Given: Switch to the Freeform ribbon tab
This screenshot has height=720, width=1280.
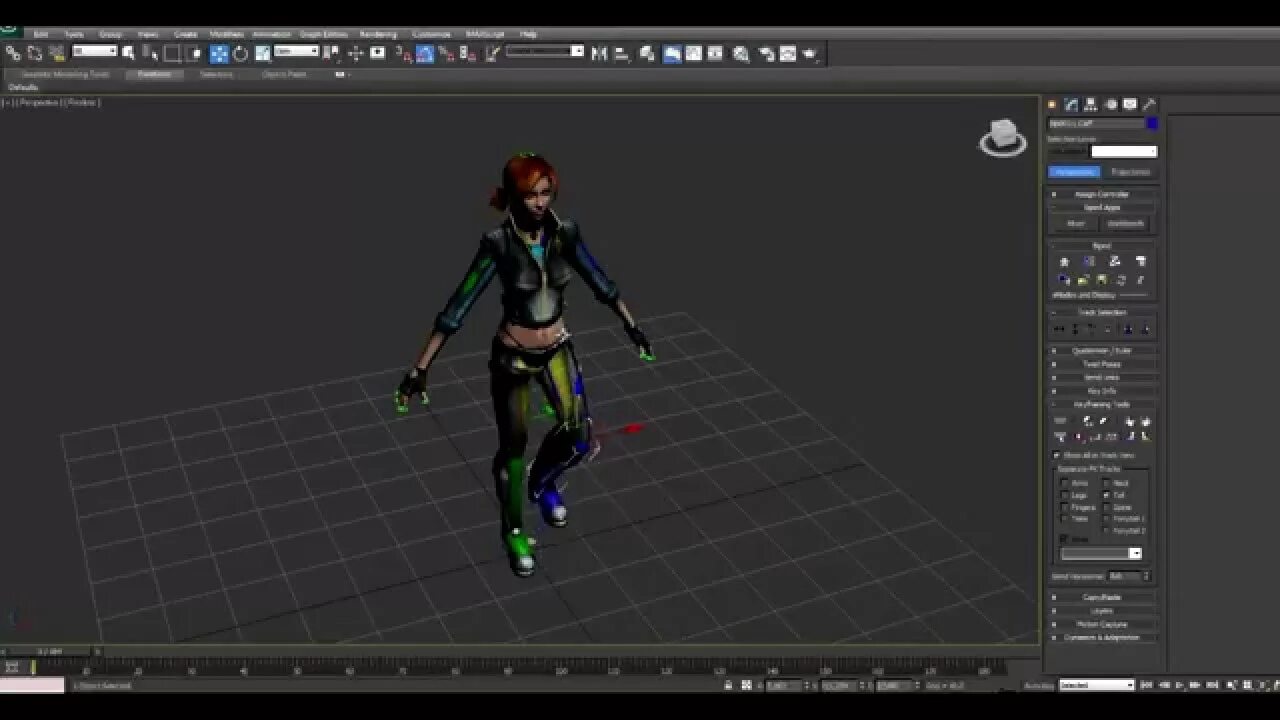Looking at the screenshot, I should 154,74.
